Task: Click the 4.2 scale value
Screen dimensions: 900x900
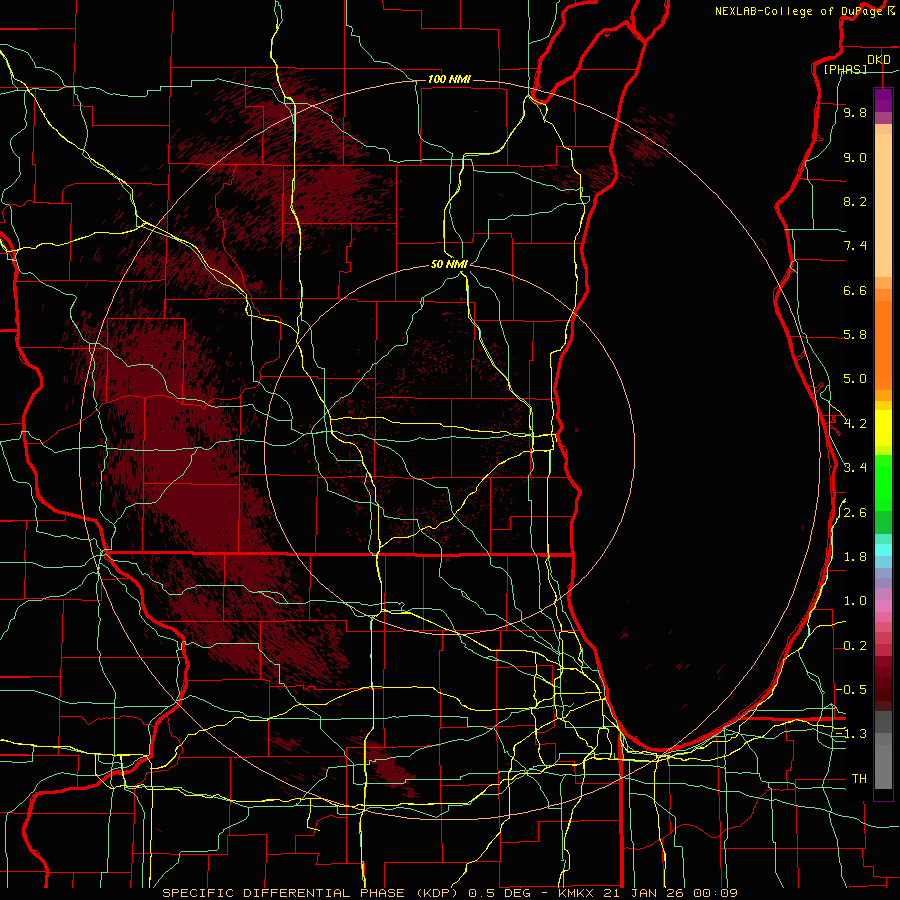Action: [x=855, y=424]
